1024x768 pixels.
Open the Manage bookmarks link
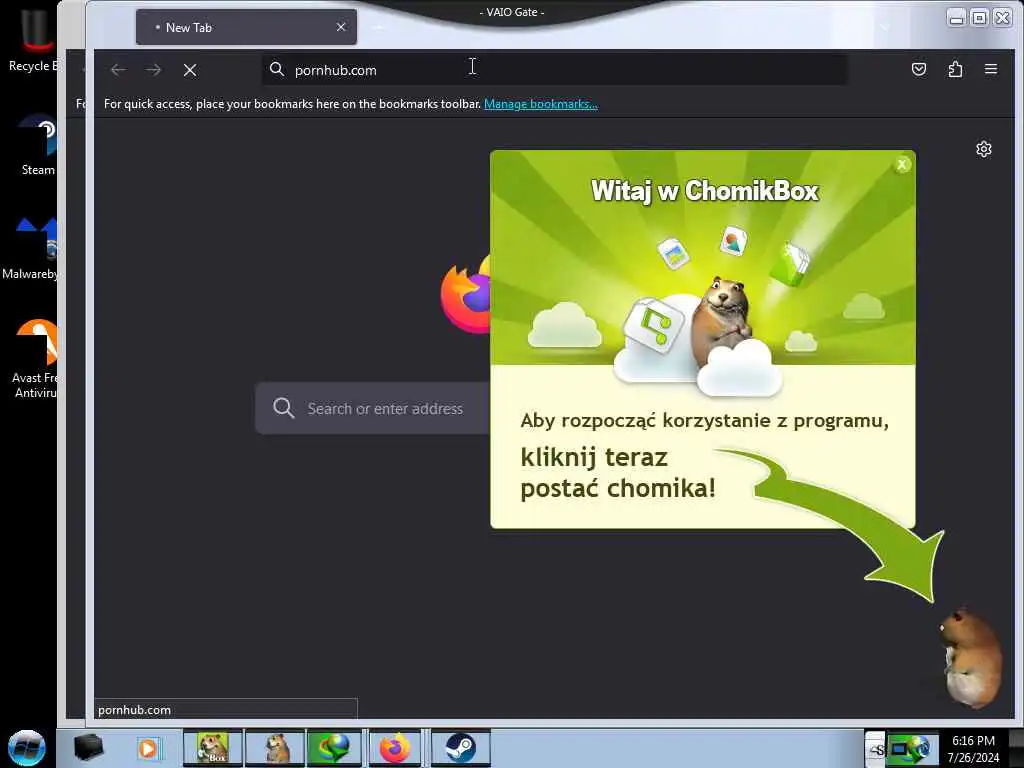[541, 104]
